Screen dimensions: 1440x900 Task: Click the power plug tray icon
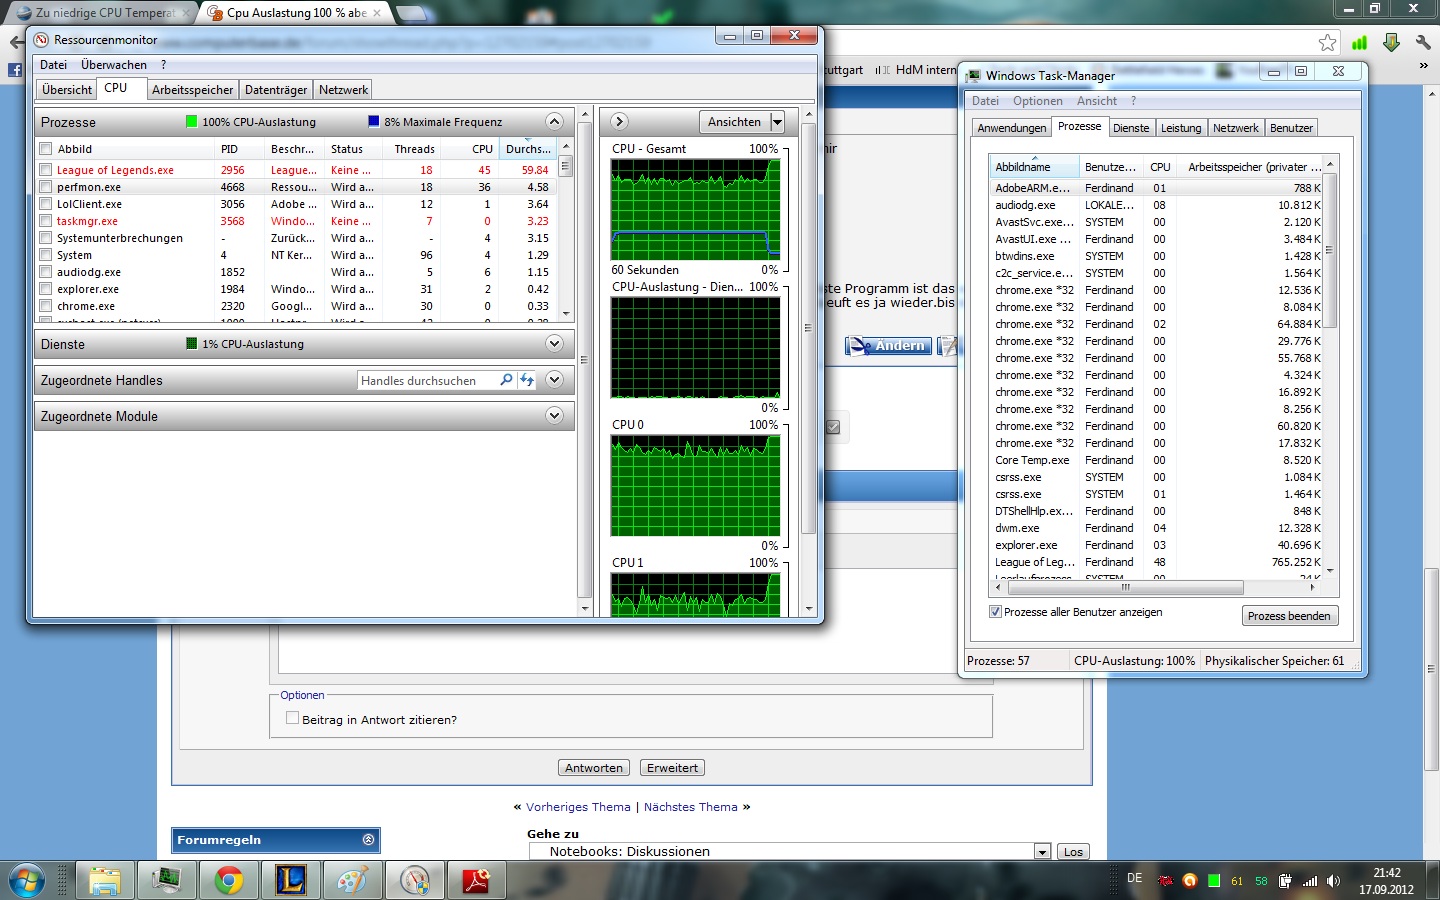coord(1285,881)
